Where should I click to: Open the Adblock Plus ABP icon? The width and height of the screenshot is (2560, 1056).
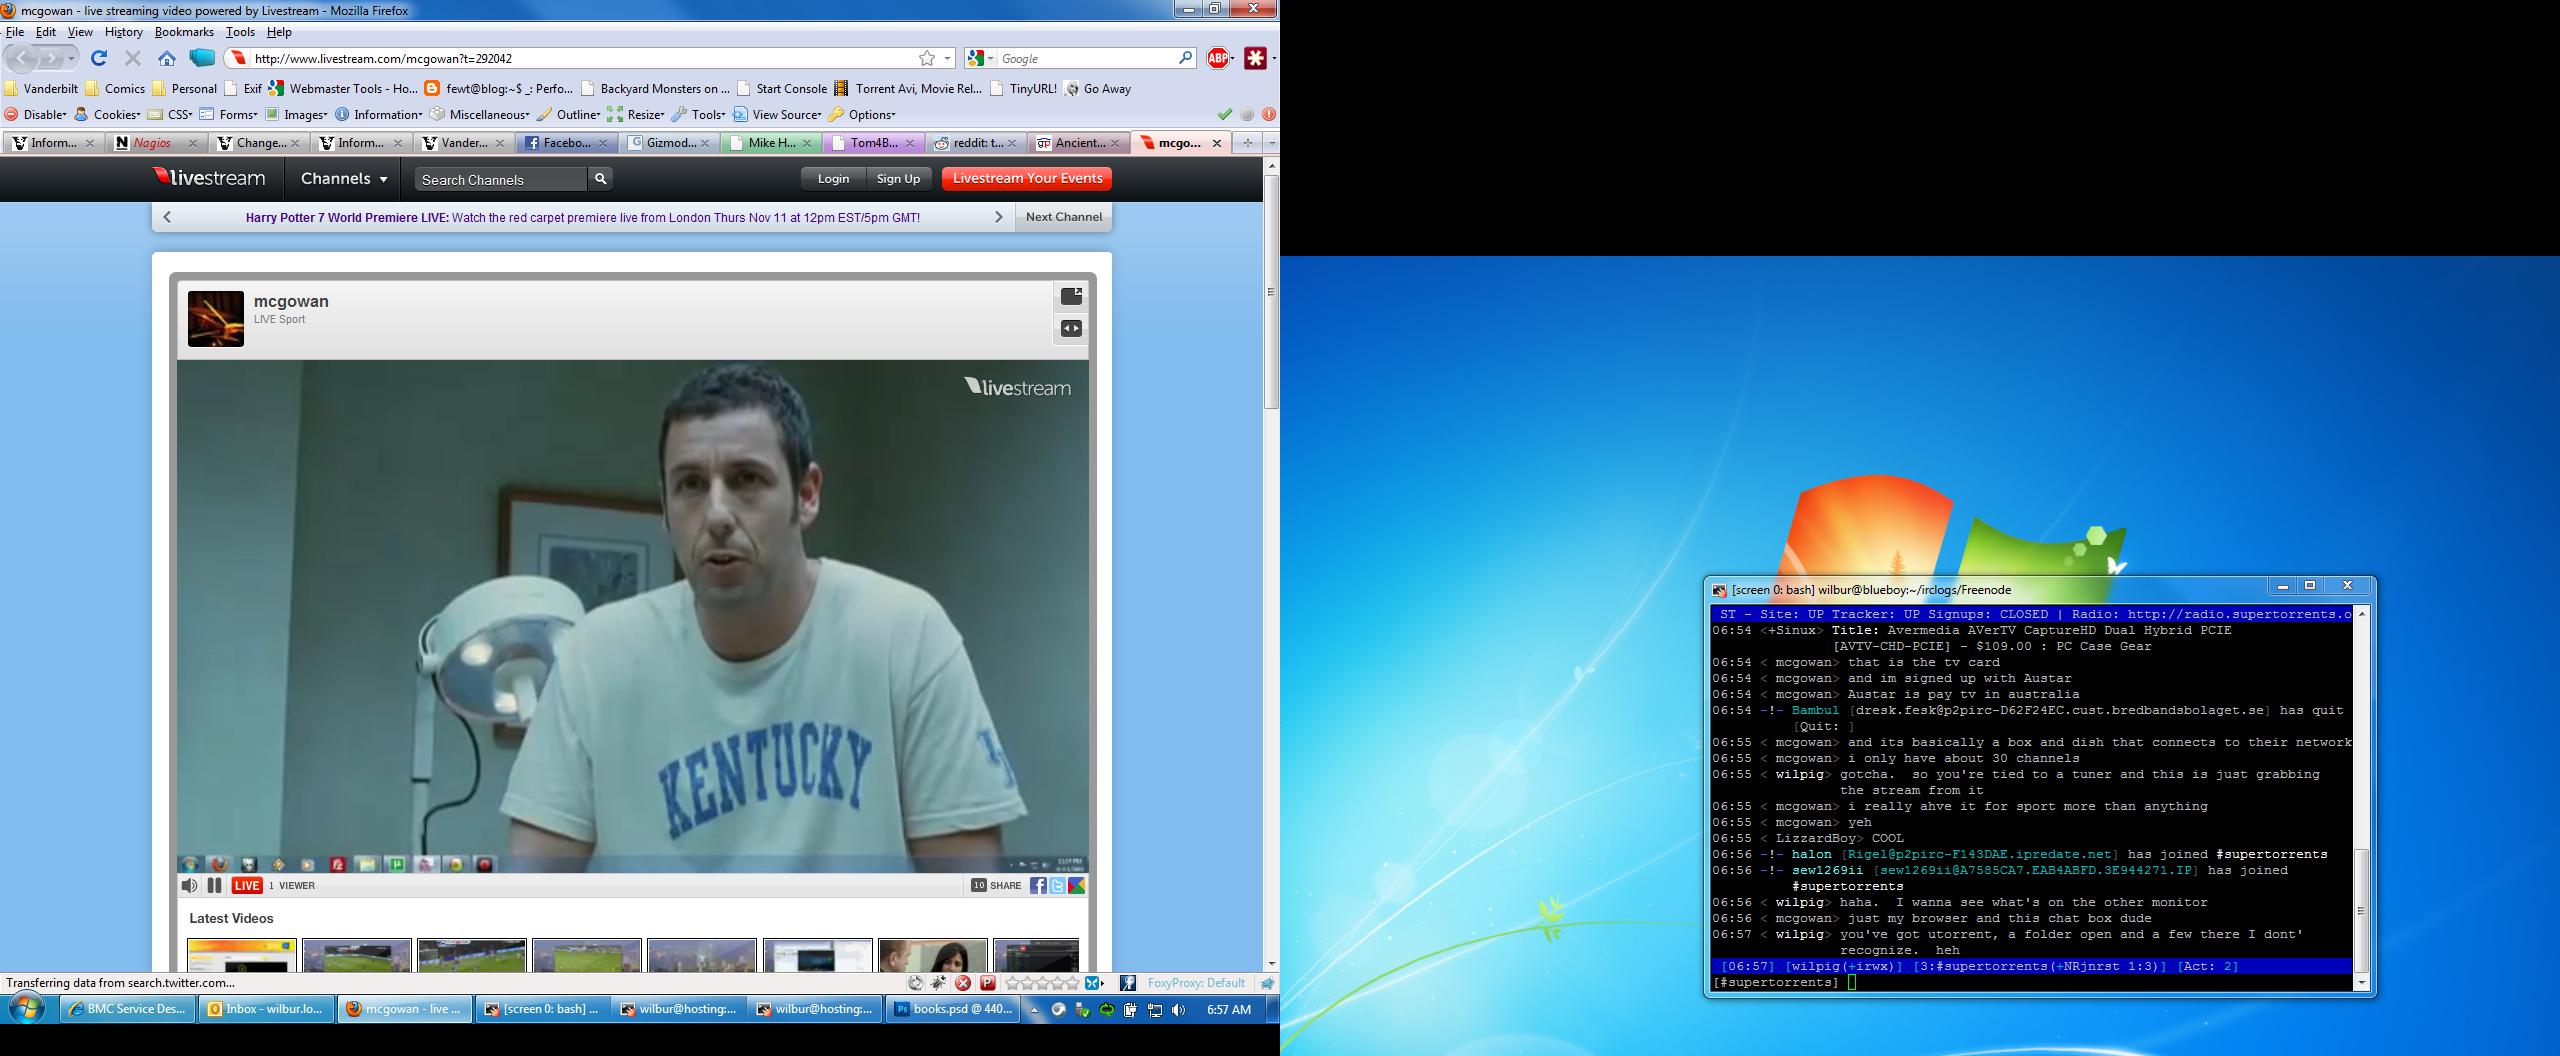point(1218,58)
